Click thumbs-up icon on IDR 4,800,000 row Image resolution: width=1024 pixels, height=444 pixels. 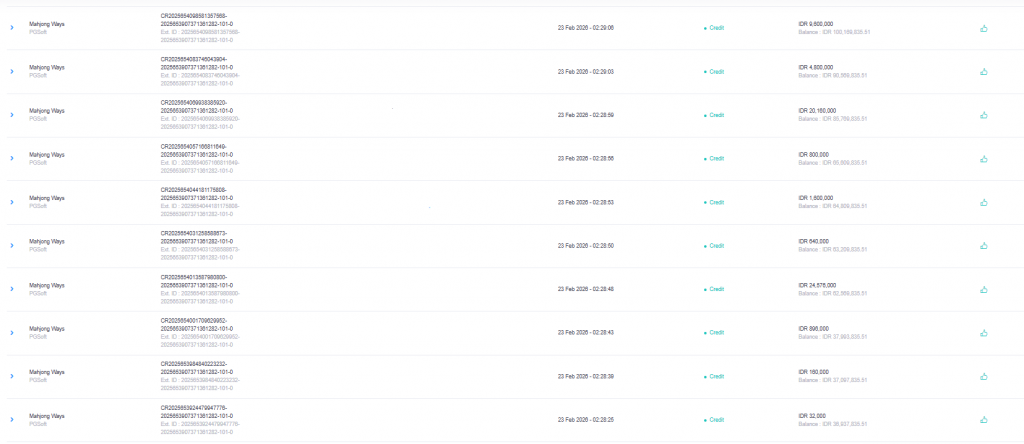(x=984, y=71)
